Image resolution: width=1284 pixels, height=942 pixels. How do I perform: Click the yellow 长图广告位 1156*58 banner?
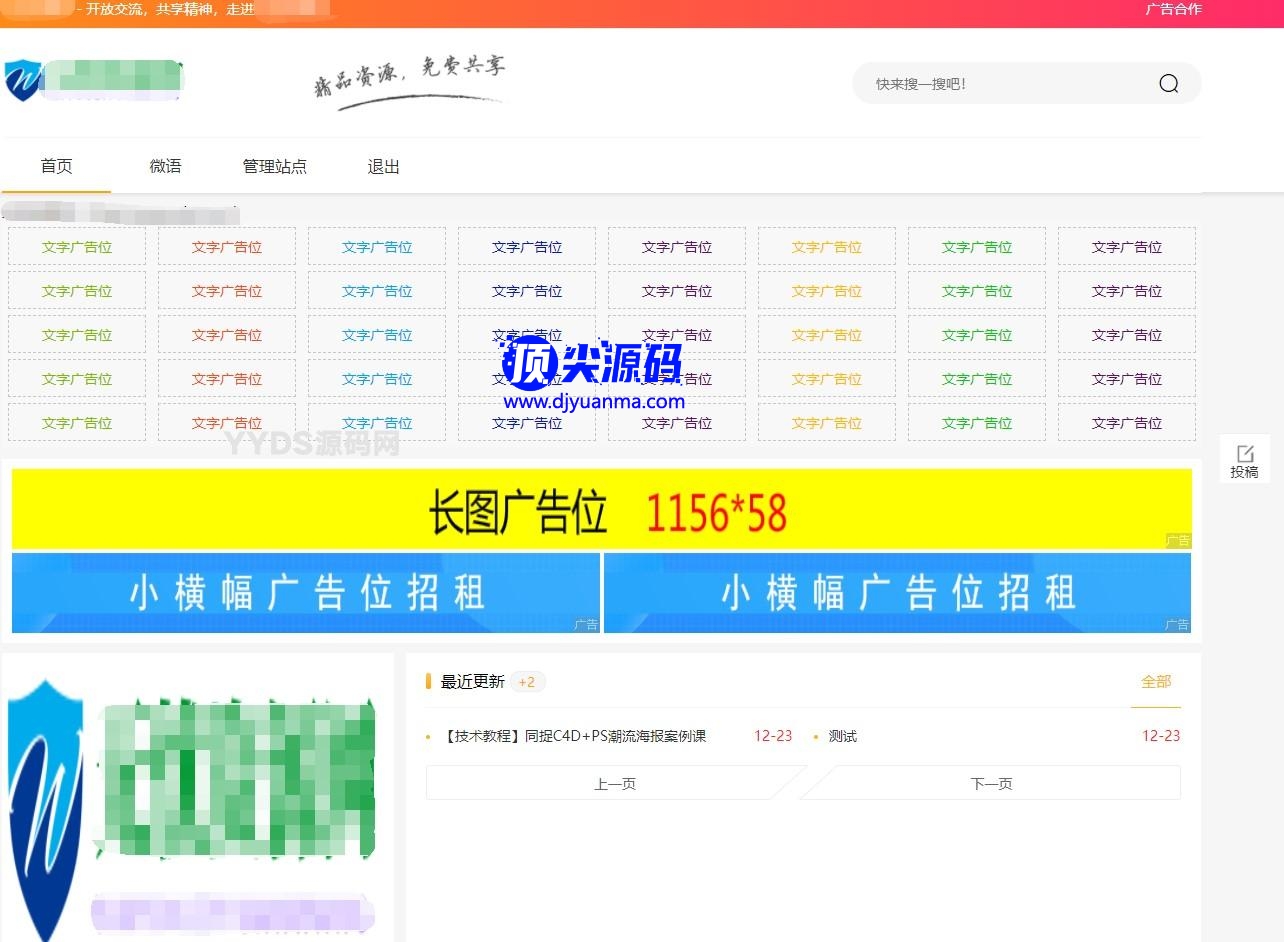(x=601, y=510)
